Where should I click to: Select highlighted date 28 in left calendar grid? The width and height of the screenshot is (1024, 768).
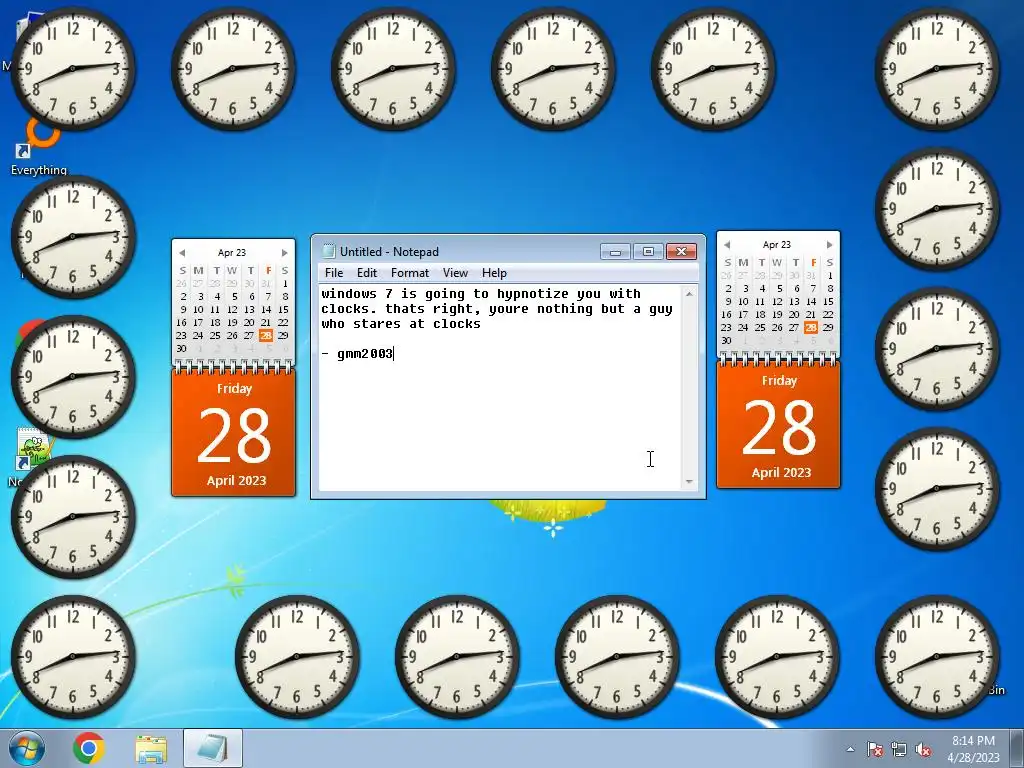[266, 336]
